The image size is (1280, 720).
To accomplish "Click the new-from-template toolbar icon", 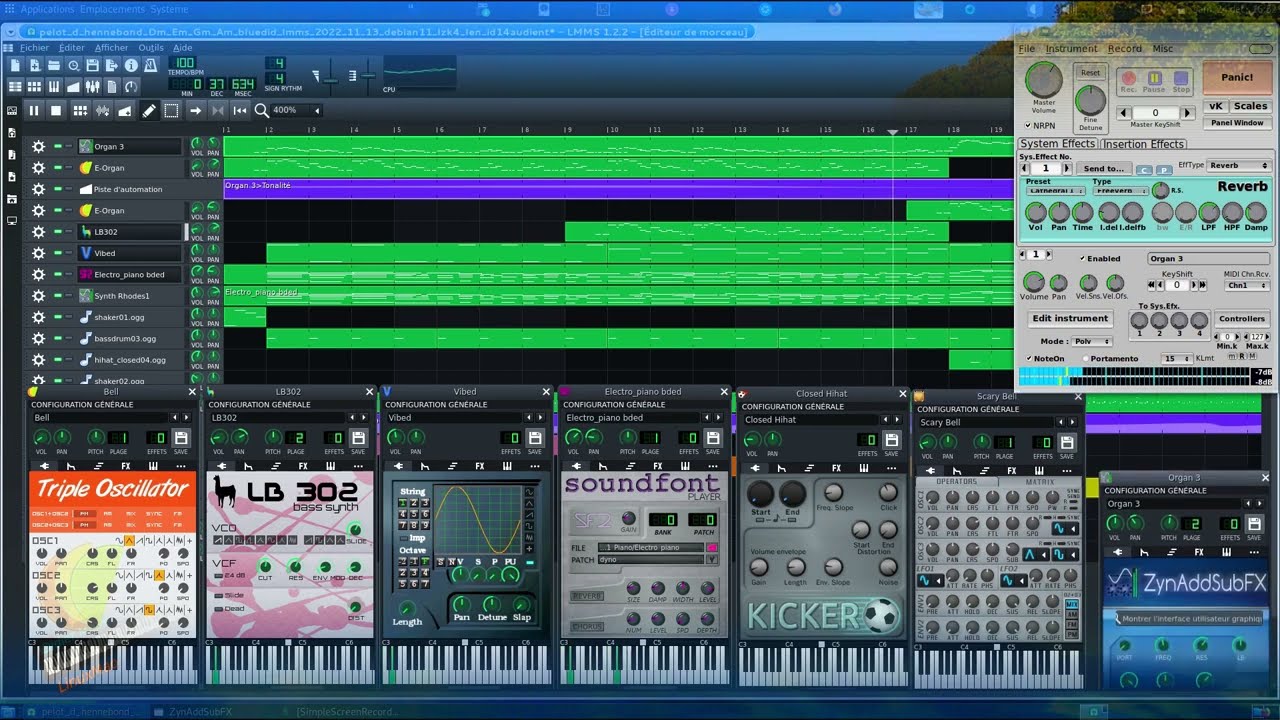I will click(x=35, y=65).
